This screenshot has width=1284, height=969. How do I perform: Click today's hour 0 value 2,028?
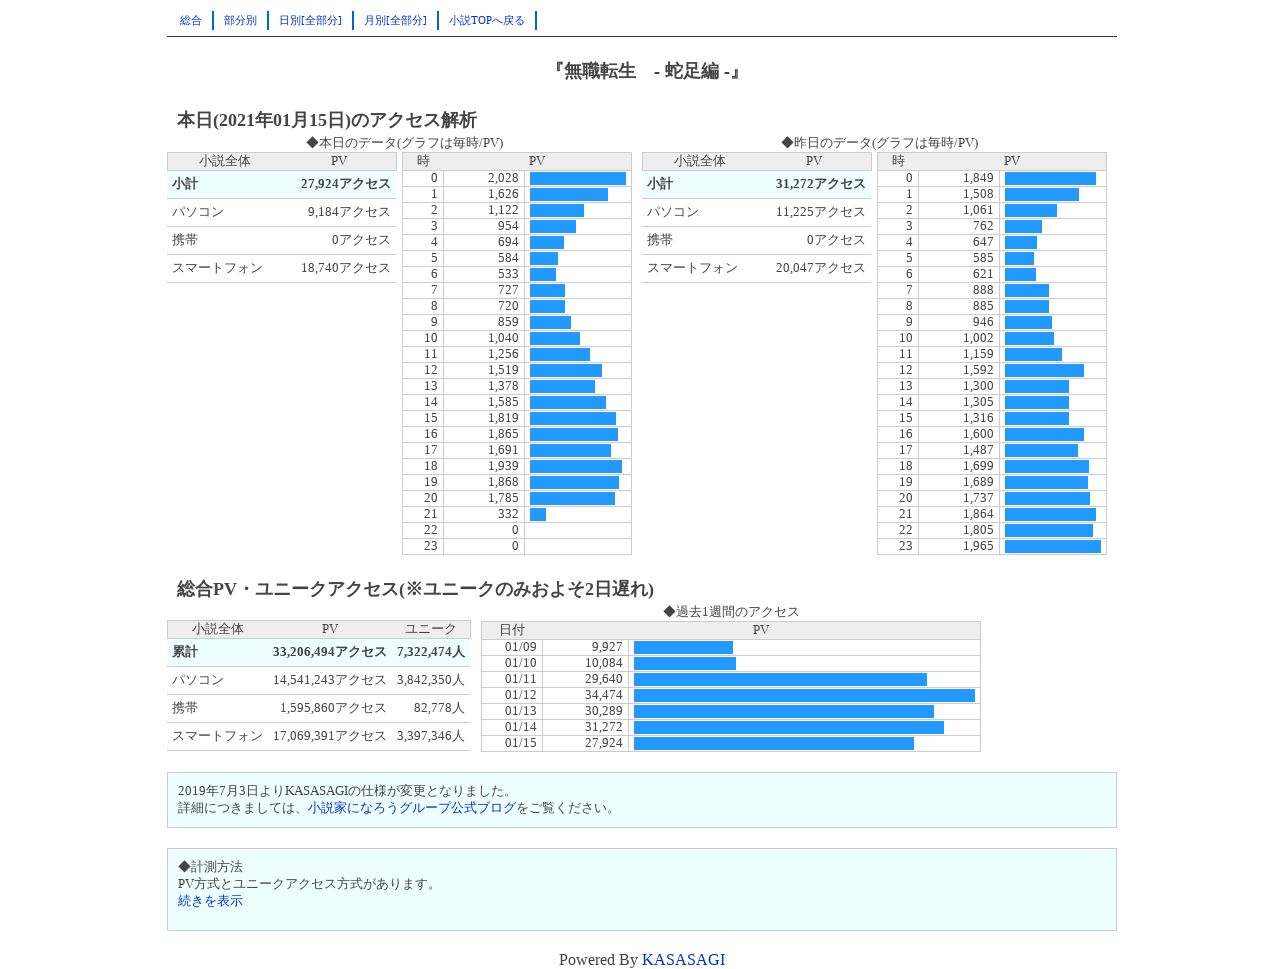503,178
